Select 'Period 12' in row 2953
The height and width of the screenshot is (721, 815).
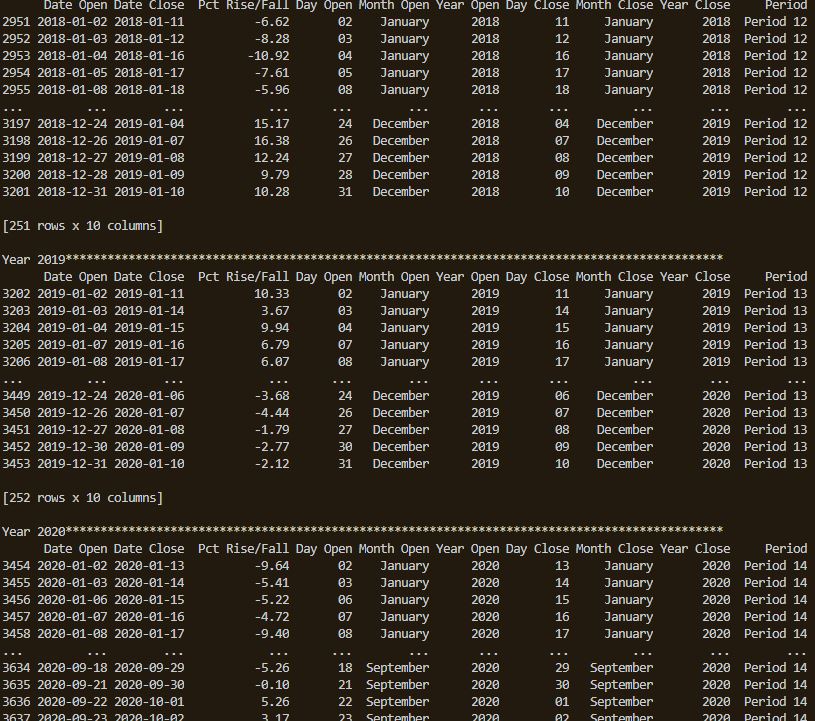coord(775,56)
